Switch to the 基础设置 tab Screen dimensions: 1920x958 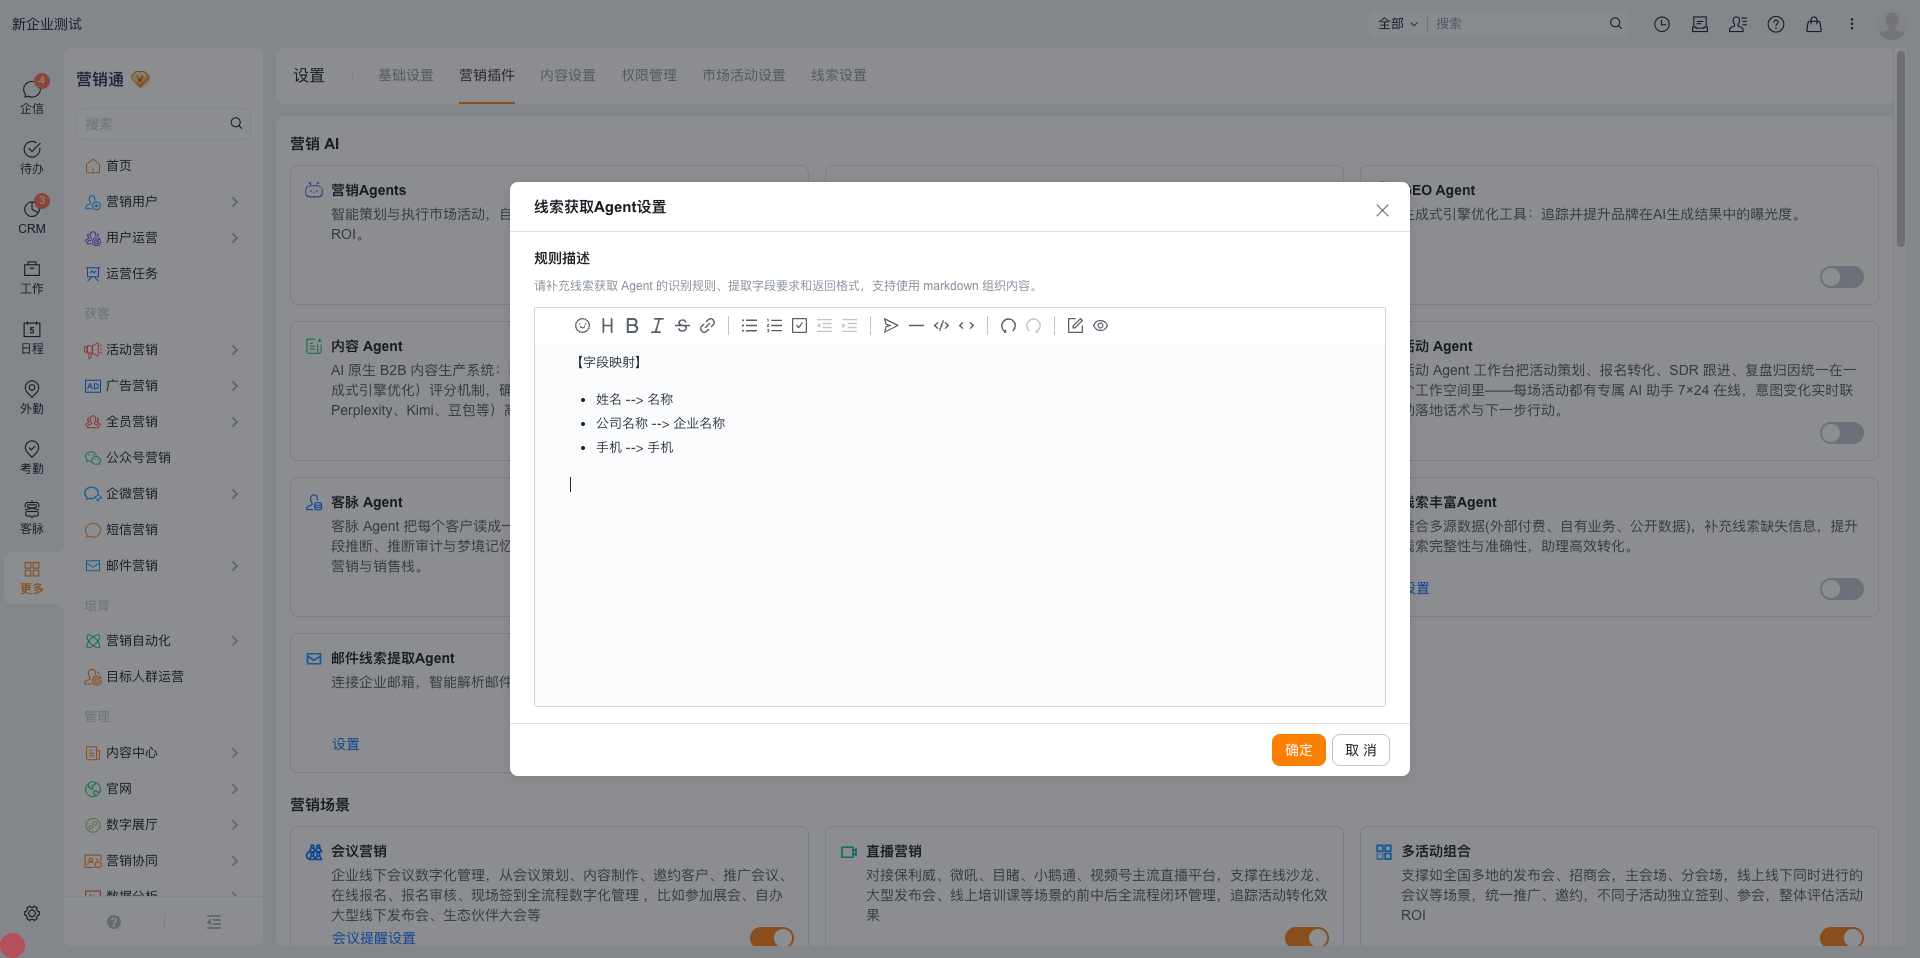coord(406,75)
